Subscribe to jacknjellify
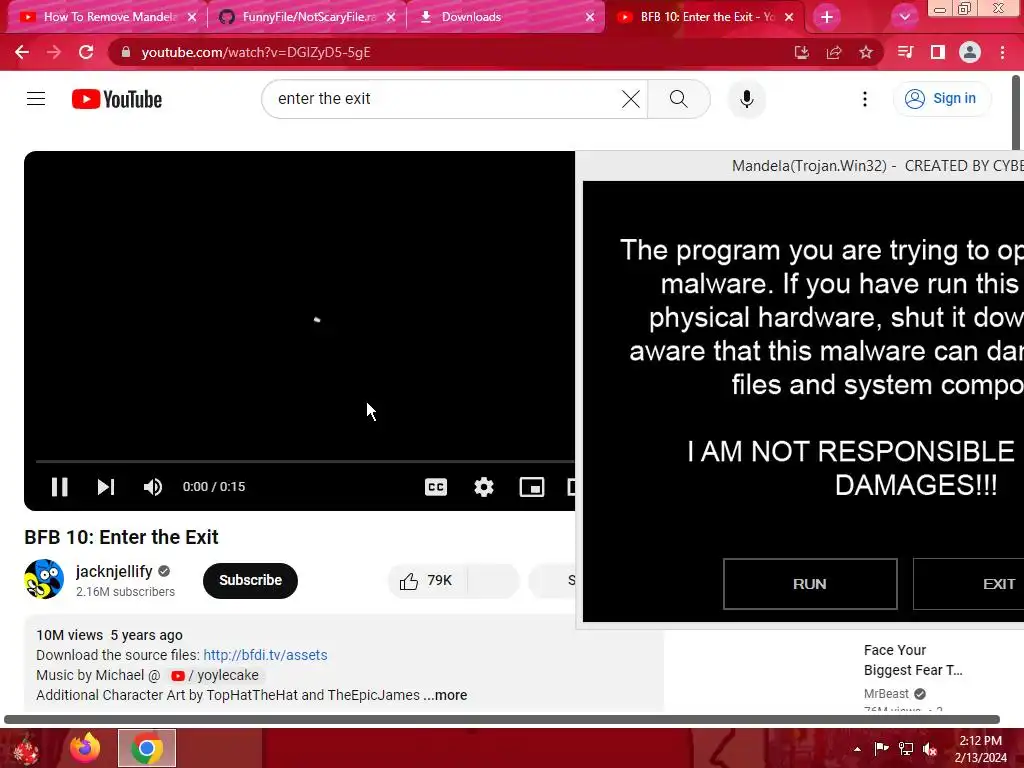This screenshot has width=1024, height=768. pos(250,580)
